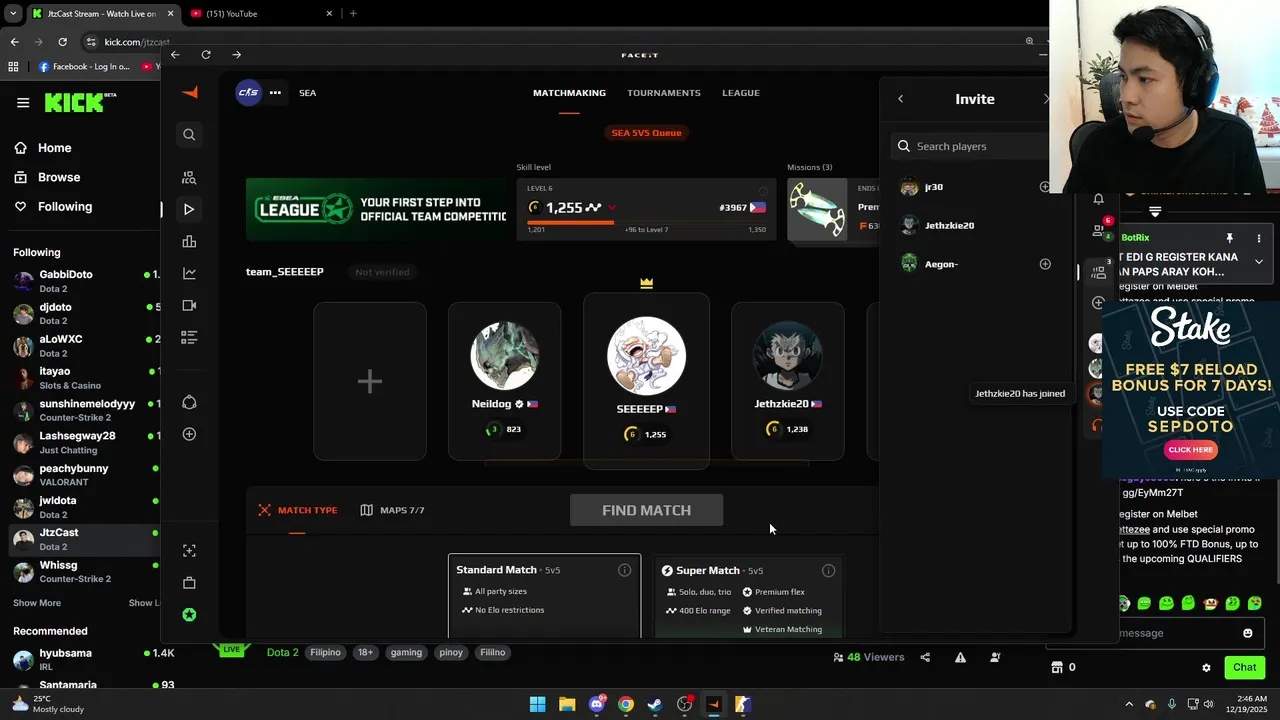1280x720 pixels.
Task: Add a player in empty party slot
Action: pyautogui.click(x=370, y=381)
